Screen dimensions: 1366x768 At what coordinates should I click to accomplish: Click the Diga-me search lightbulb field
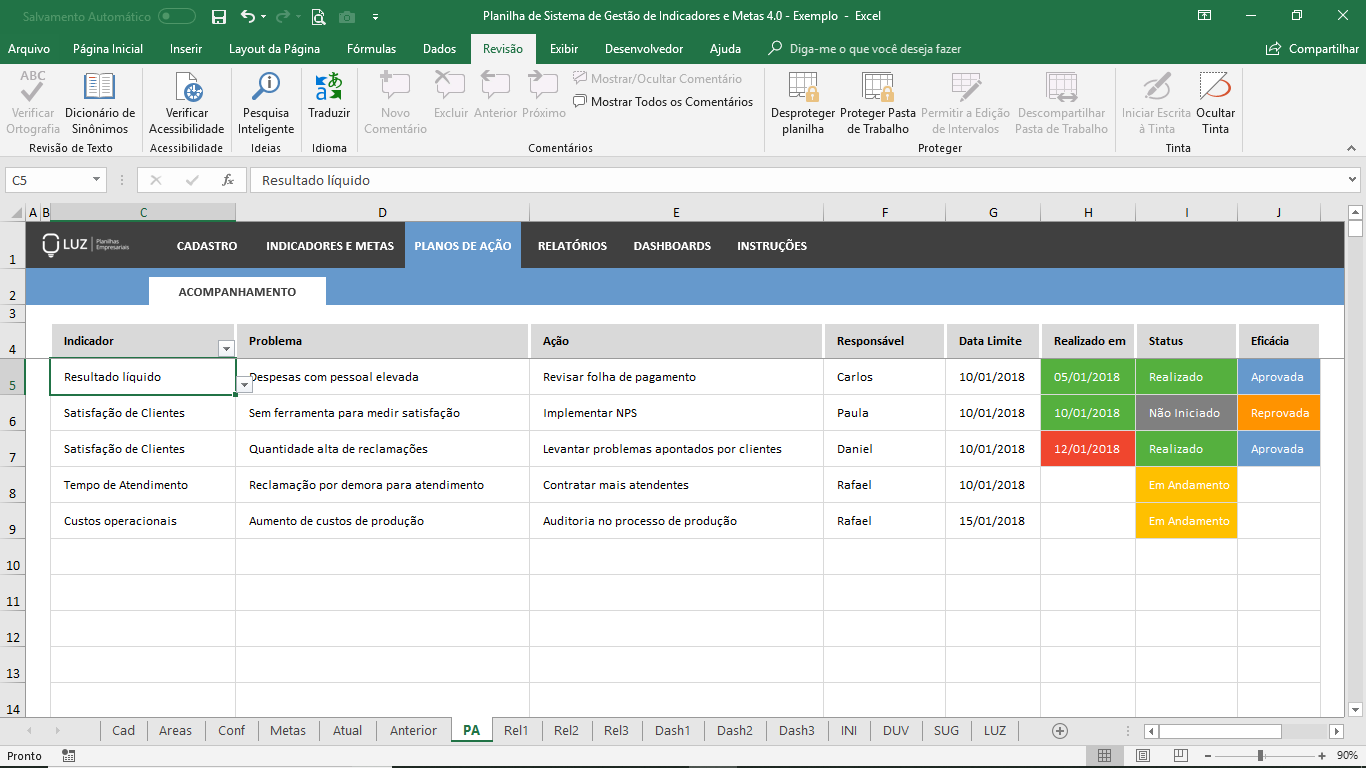click(x=863, y=49)
